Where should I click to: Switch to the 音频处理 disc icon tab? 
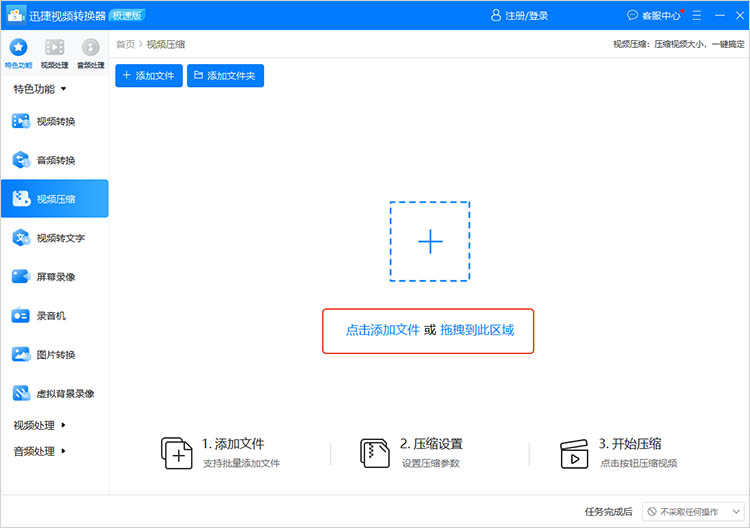point(90,53)
